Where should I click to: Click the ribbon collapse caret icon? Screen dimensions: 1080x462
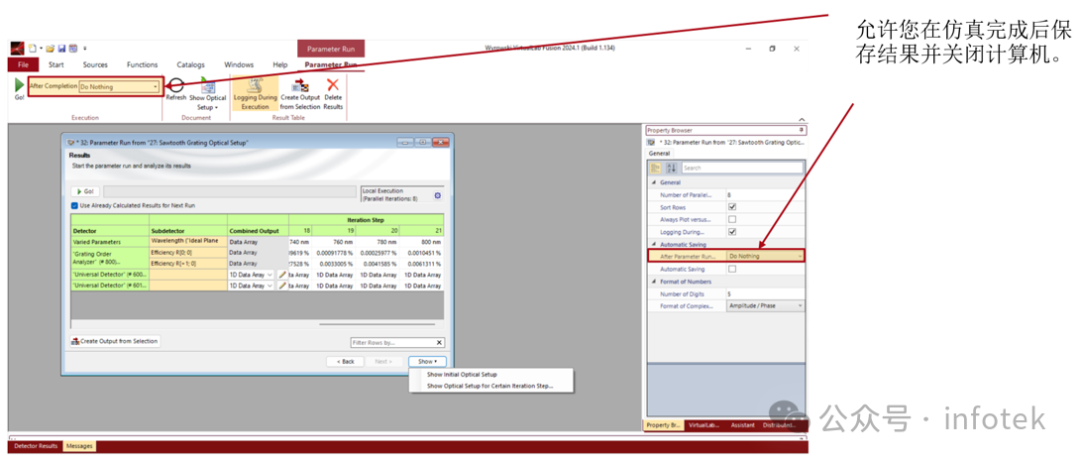pyautogui.click(x=800, y=119)
